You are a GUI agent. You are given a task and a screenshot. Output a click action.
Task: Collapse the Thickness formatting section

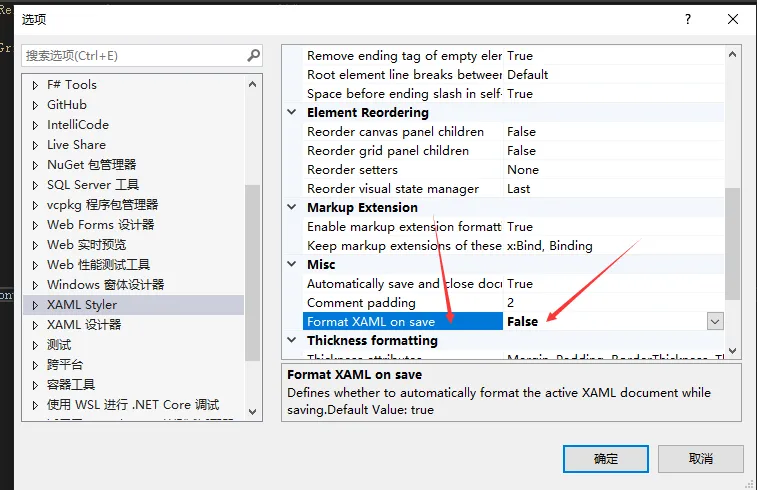coord(292,341)
